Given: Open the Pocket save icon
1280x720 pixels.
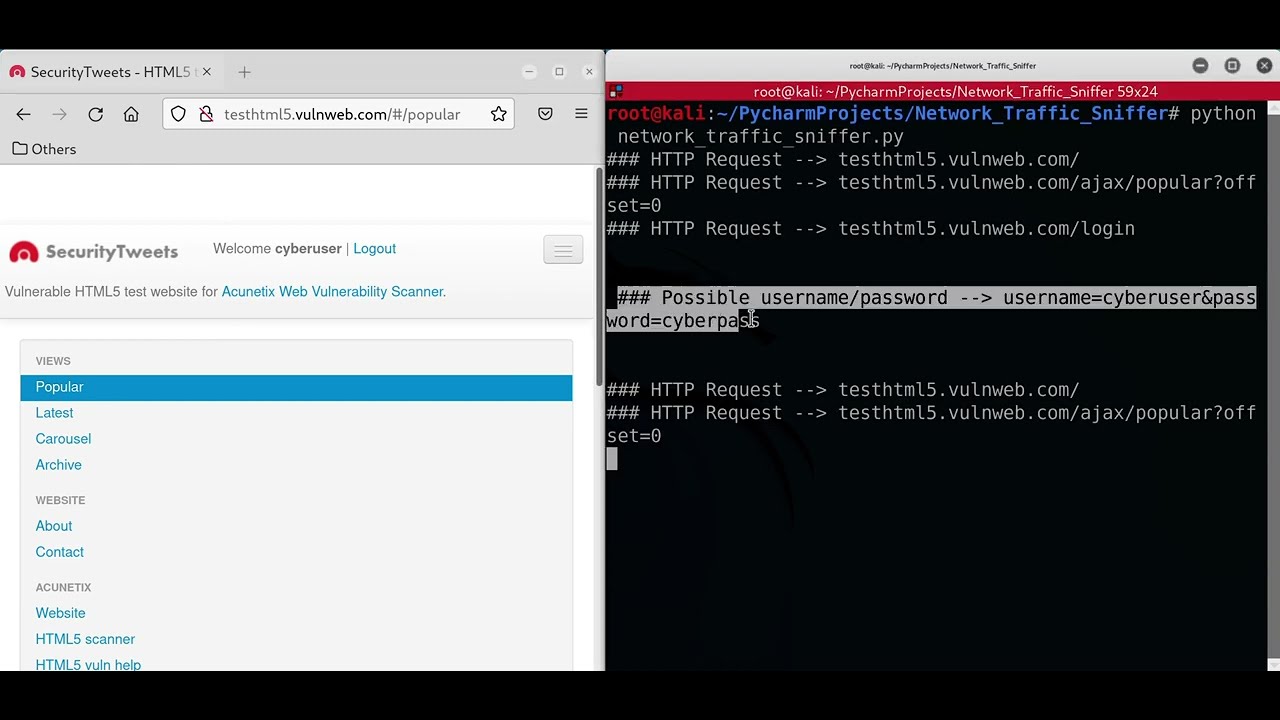Looking at the screenshot, I should coord(545,114).
